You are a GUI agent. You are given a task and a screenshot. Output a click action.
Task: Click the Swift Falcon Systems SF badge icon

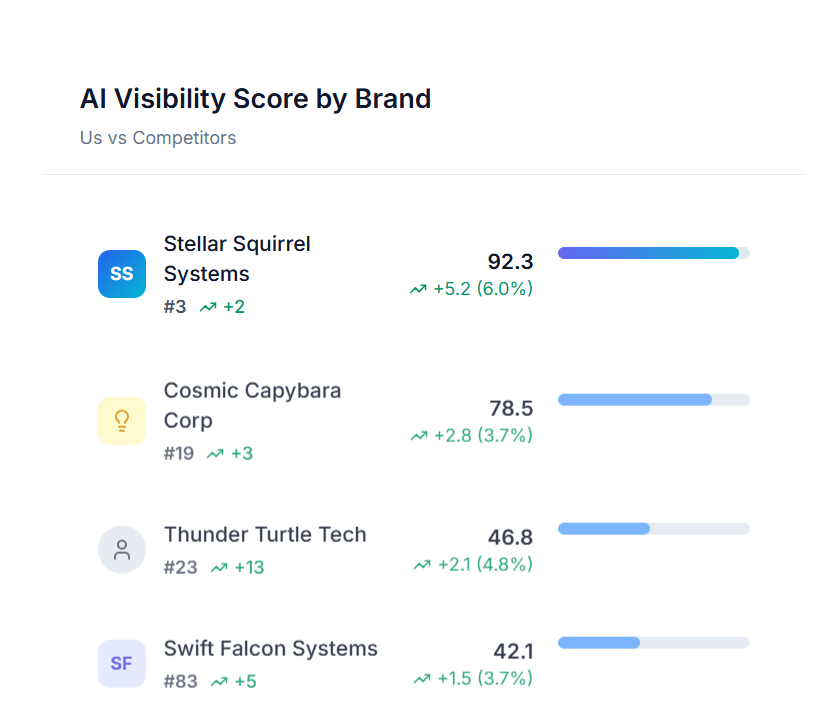point(121,663)
